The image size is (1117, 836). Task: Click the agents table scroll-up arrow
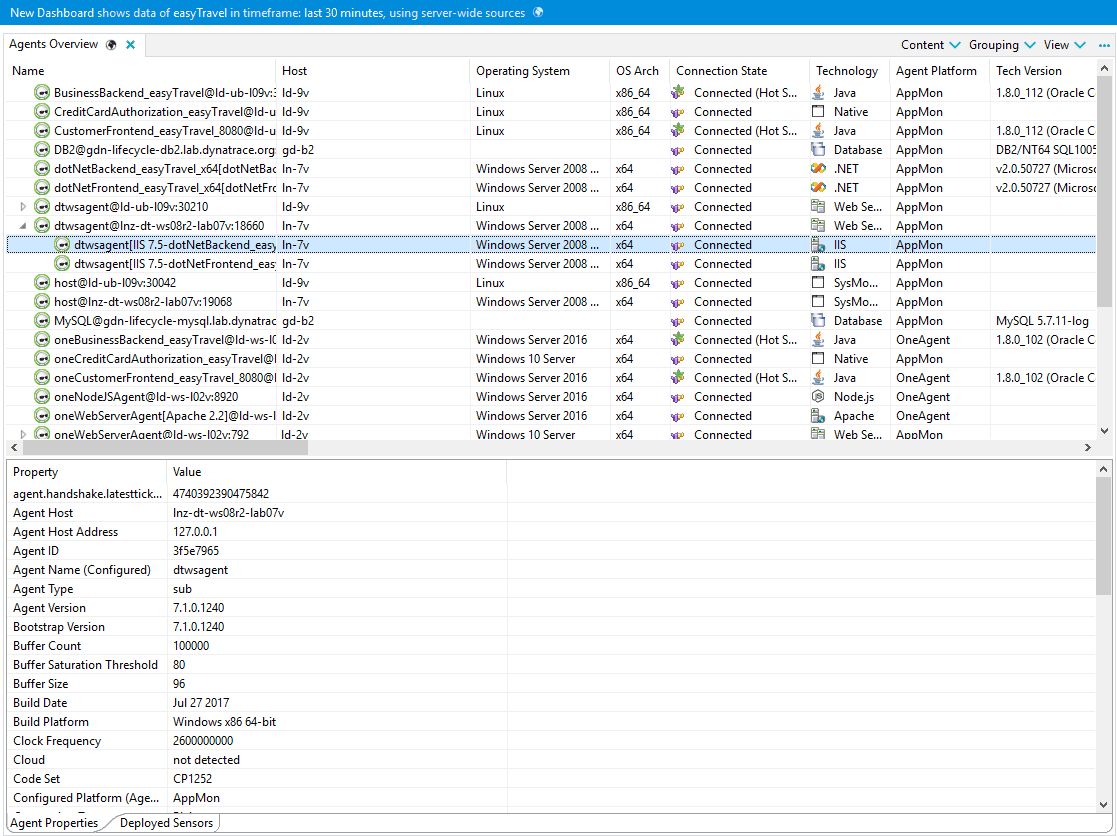pos(1104,68)
